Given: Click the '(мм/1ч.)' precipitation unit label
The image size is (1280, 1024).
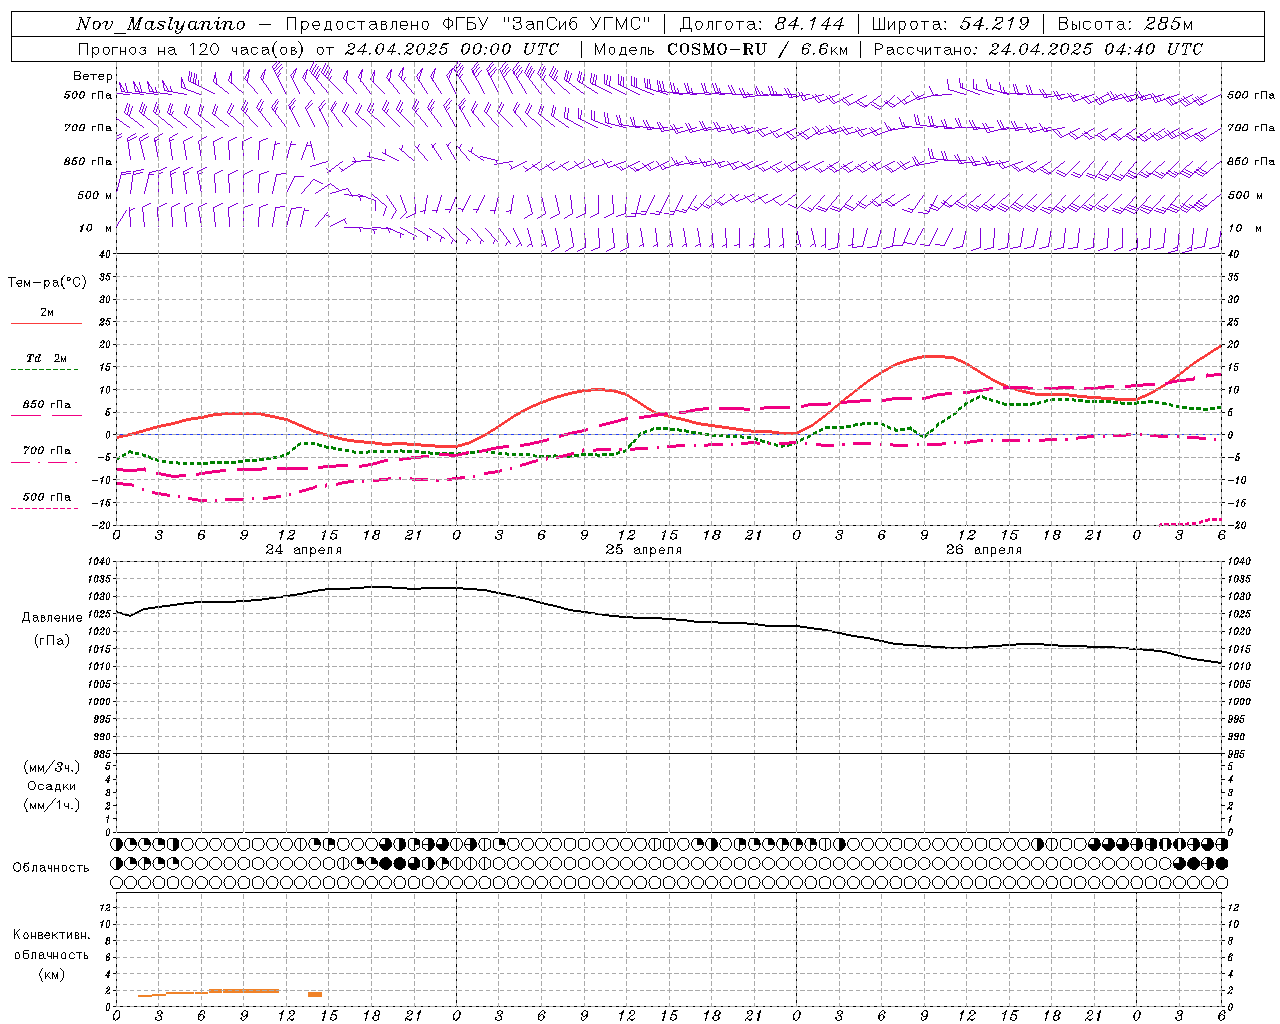Looking at the screenshot, I should (x=52, y=805).
